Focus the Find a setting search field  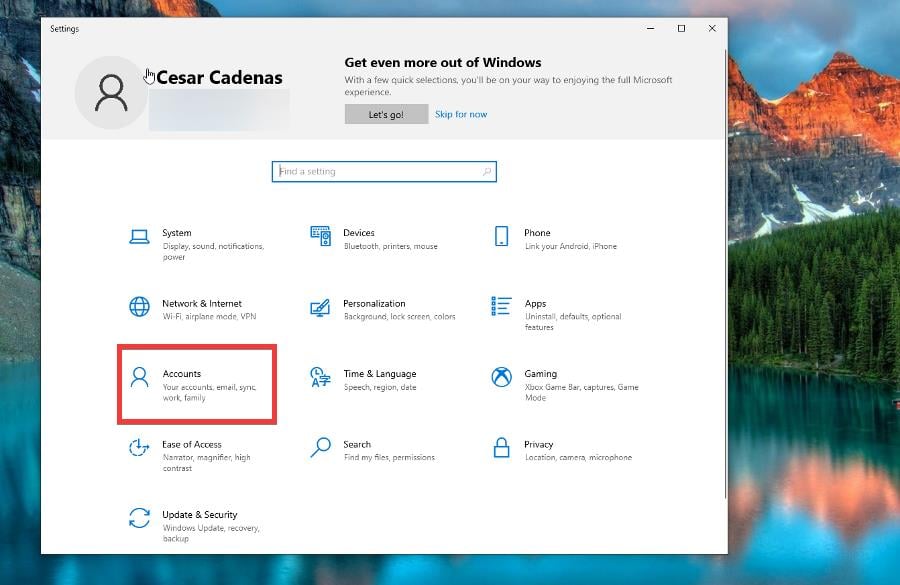point(384,172)
